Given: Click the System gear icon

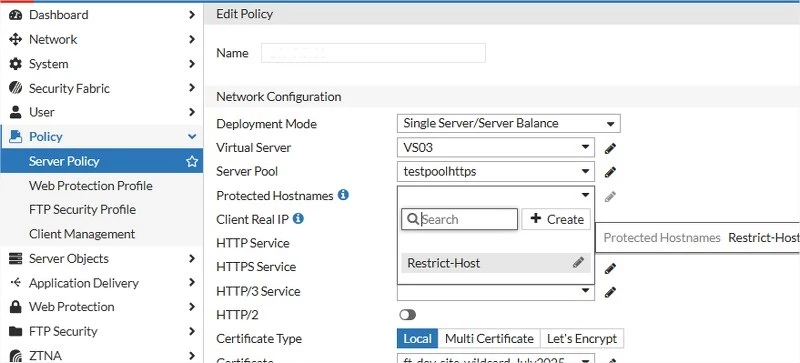Looking at the screenshot, I should coord(16,64).
